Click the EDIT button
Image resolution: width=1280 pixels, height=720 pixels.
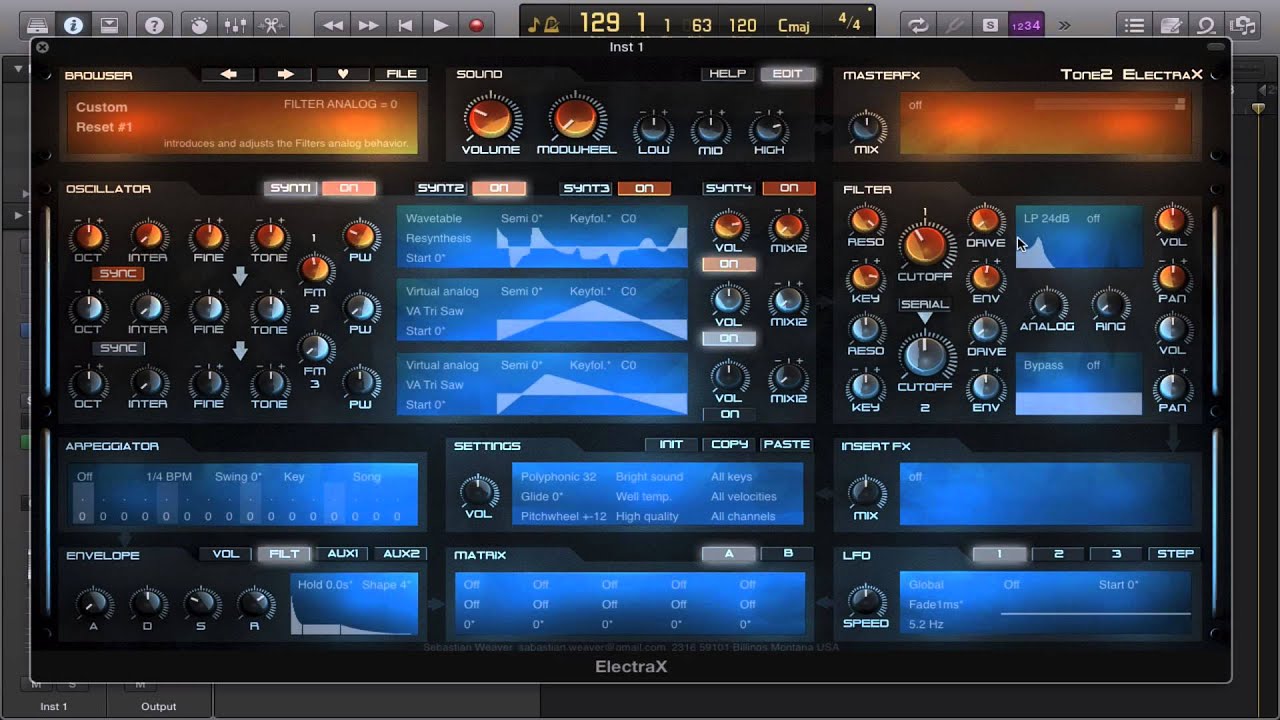(x=787, y=74)
